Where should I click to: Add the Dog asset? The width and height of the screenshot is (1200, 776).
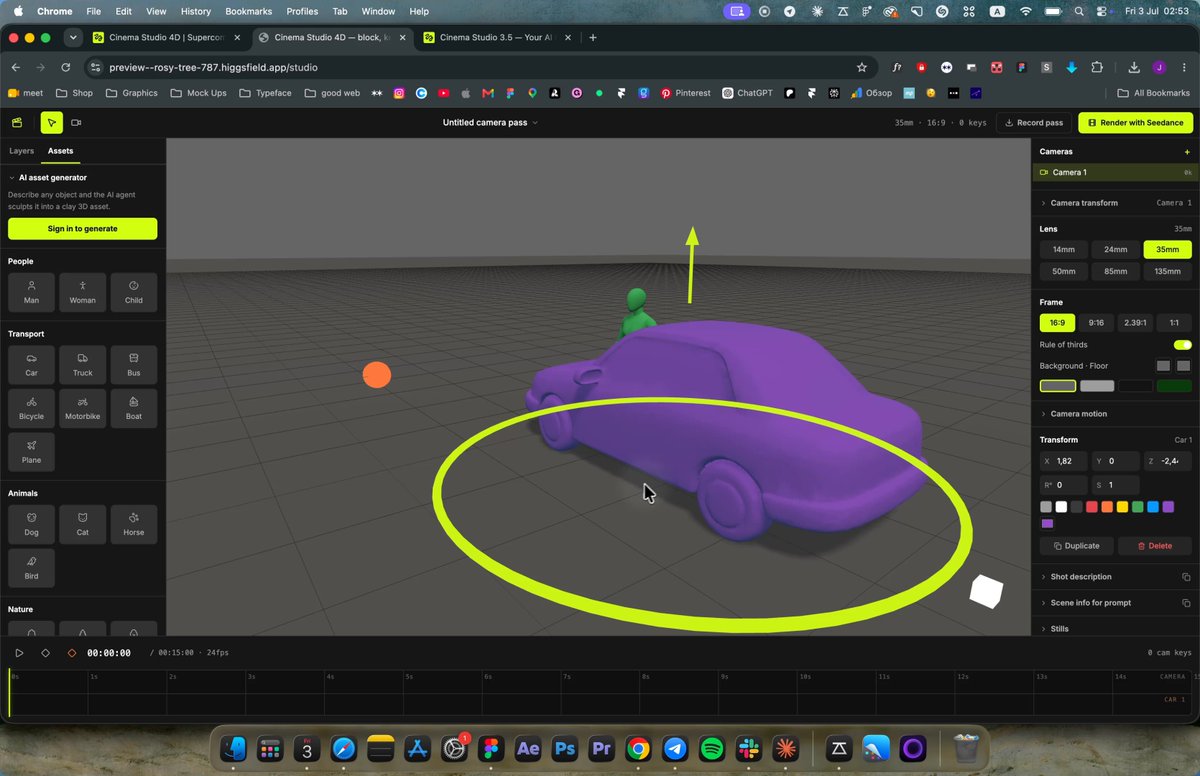click(32, 524)
